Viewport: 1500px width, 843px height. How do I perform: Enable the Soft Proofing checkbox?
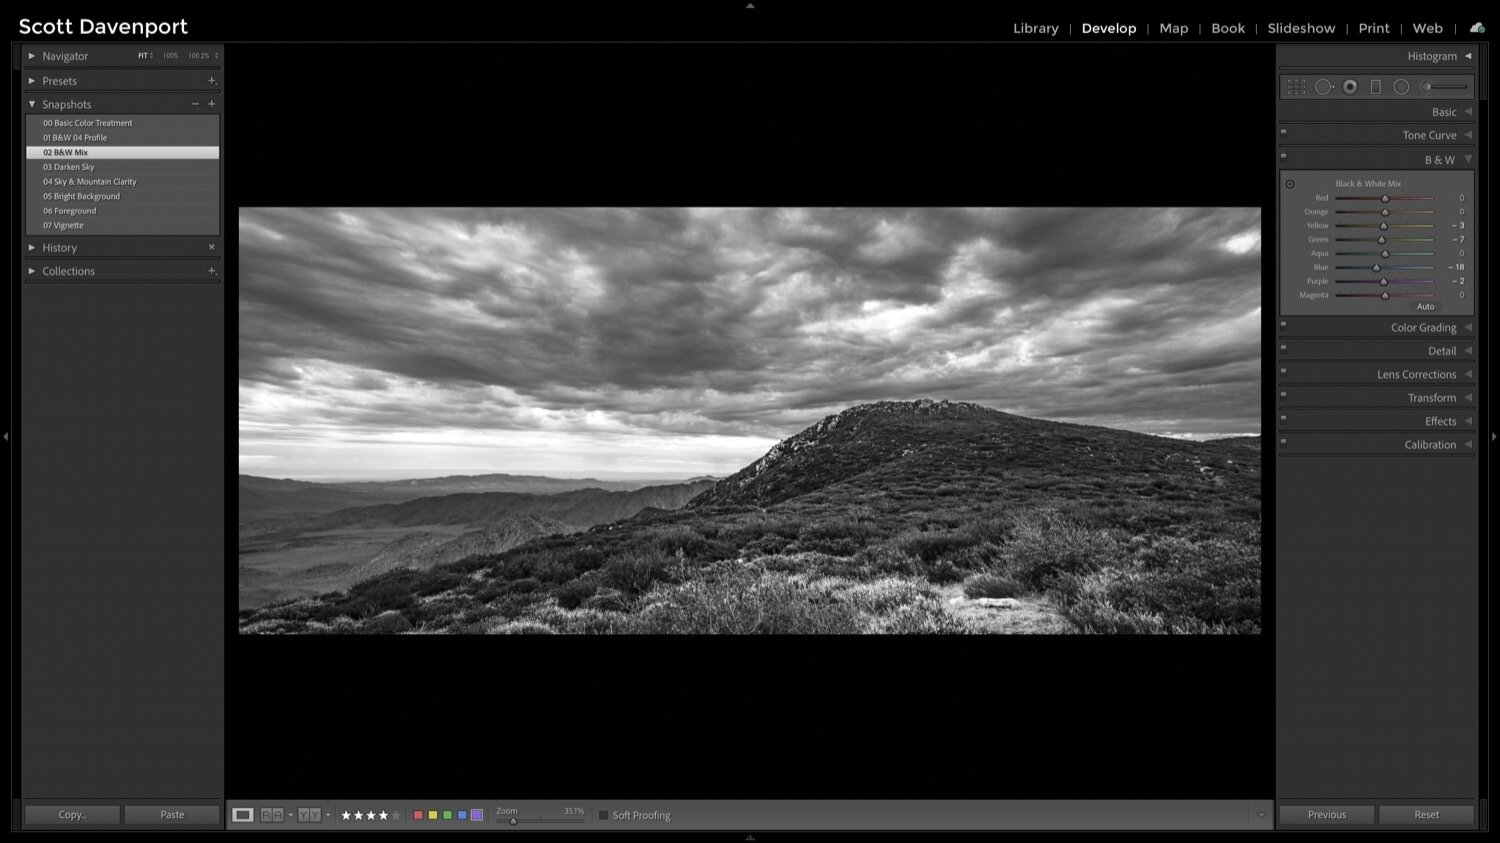pyautogui.click(x=603, y=816)
